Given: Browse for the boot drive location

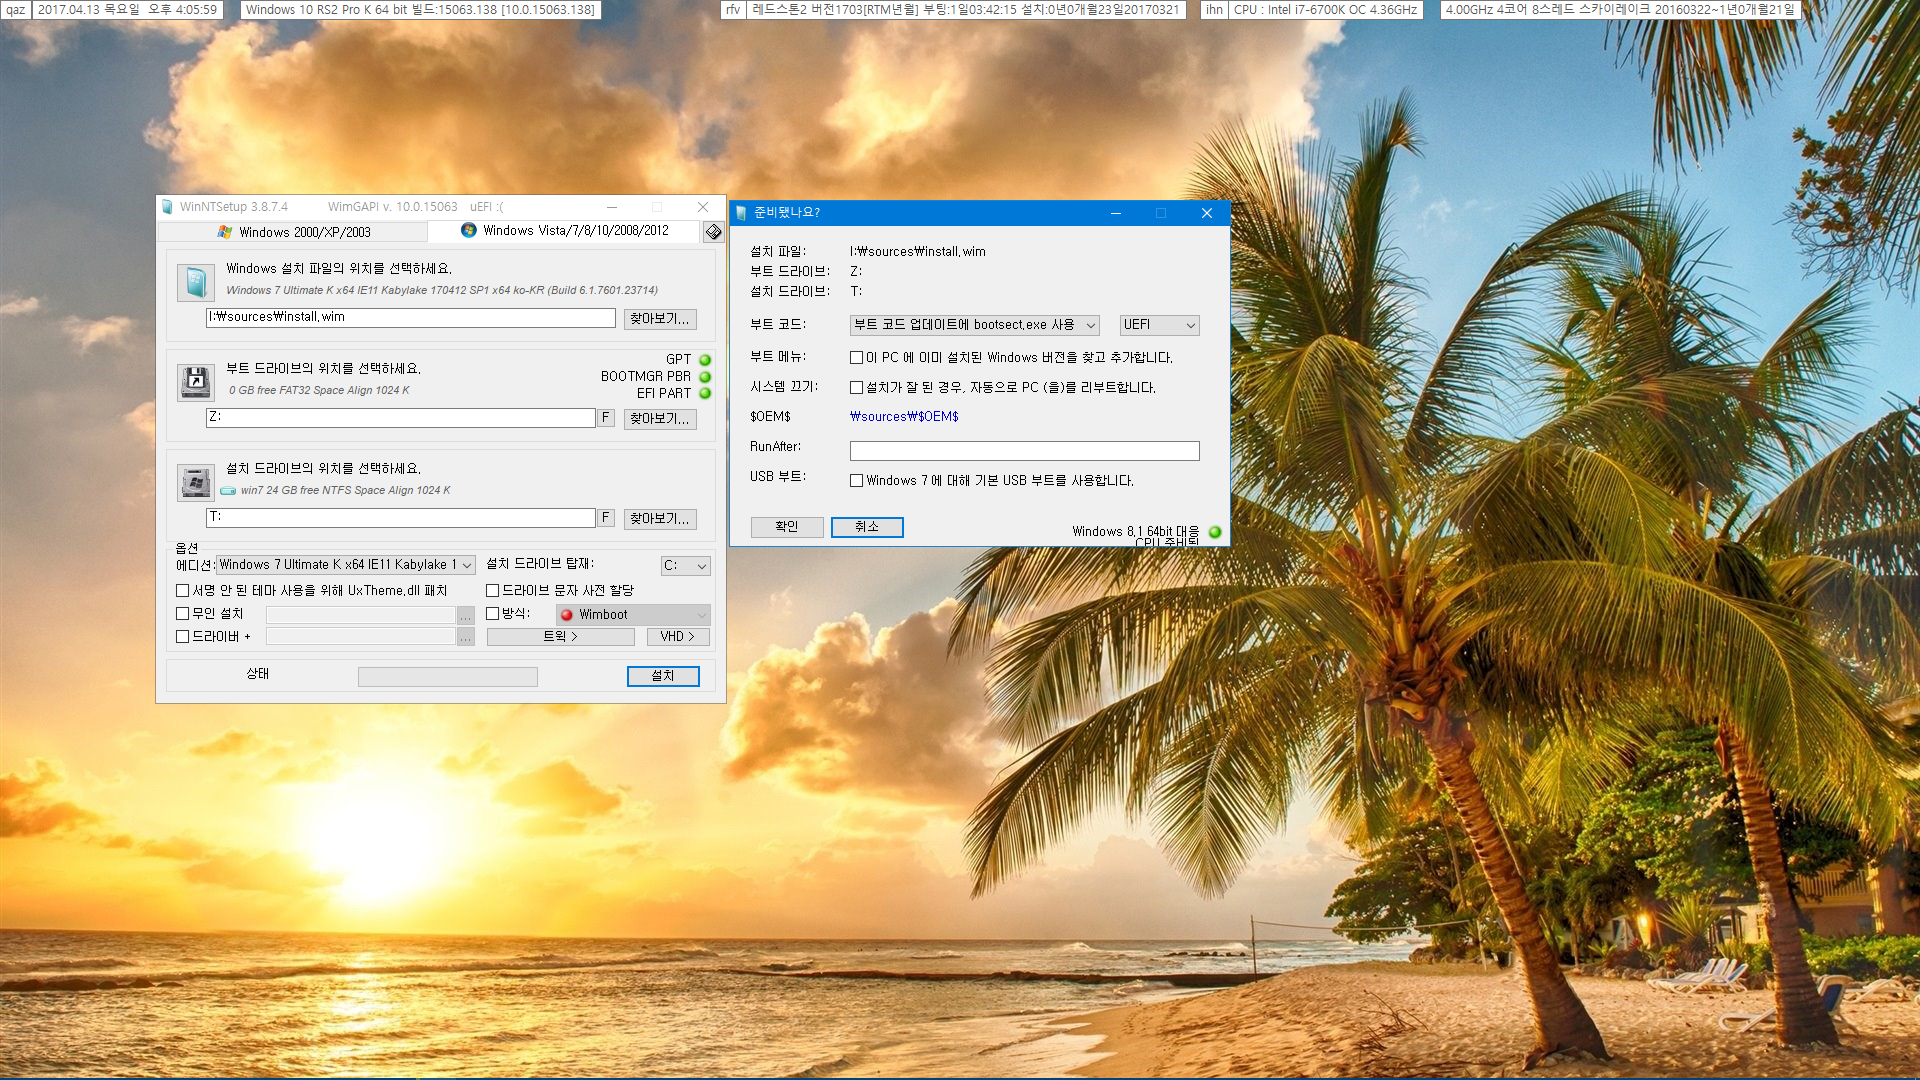Looking at the screenshot, I should click(660, 419).
